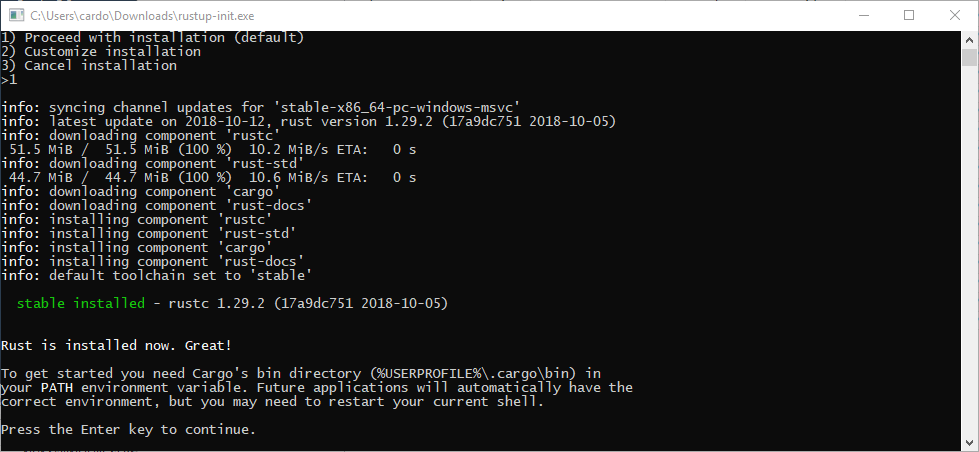Close the rustup-init.exe console window
Screen dimensions: 979x452
tap(955, 16)
